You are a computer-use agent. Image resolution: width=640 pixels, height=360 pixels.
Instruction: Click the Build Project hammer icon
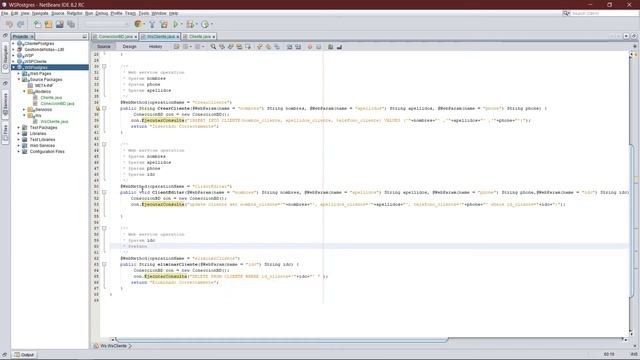(152, 24)
